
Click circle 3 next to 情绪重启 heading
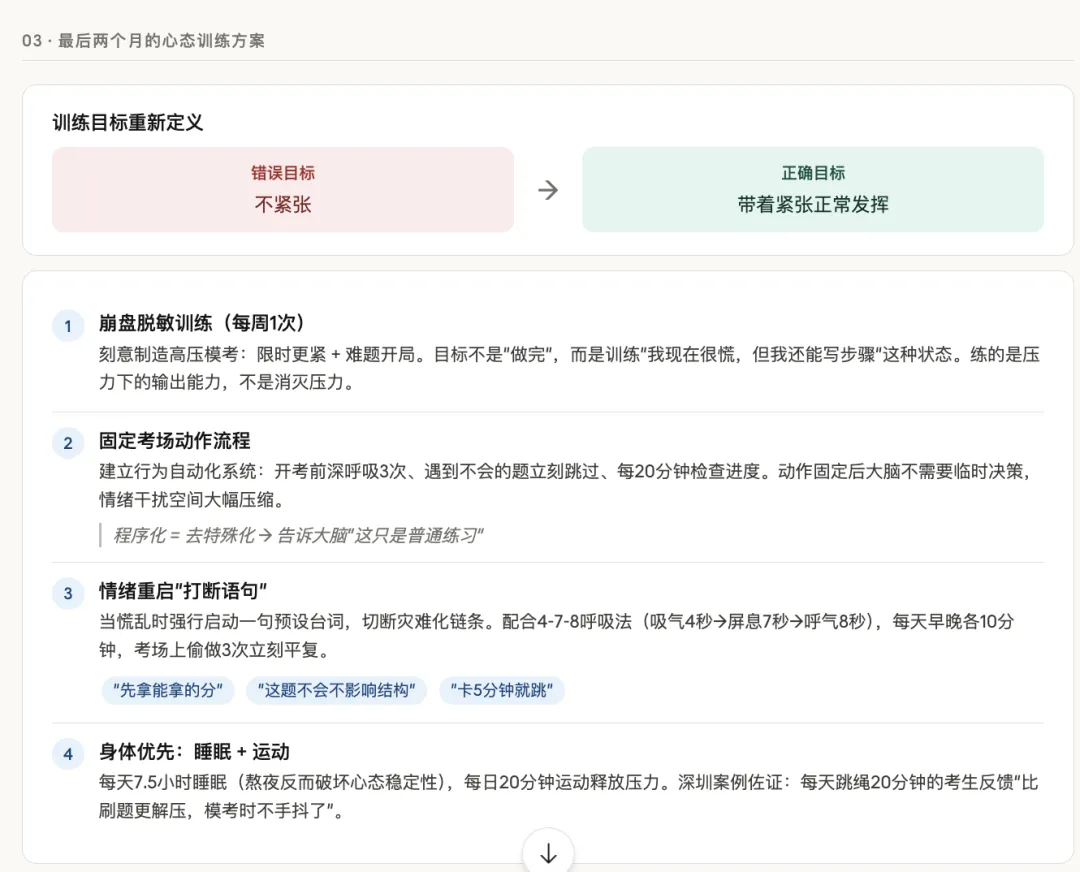[67, 593]
